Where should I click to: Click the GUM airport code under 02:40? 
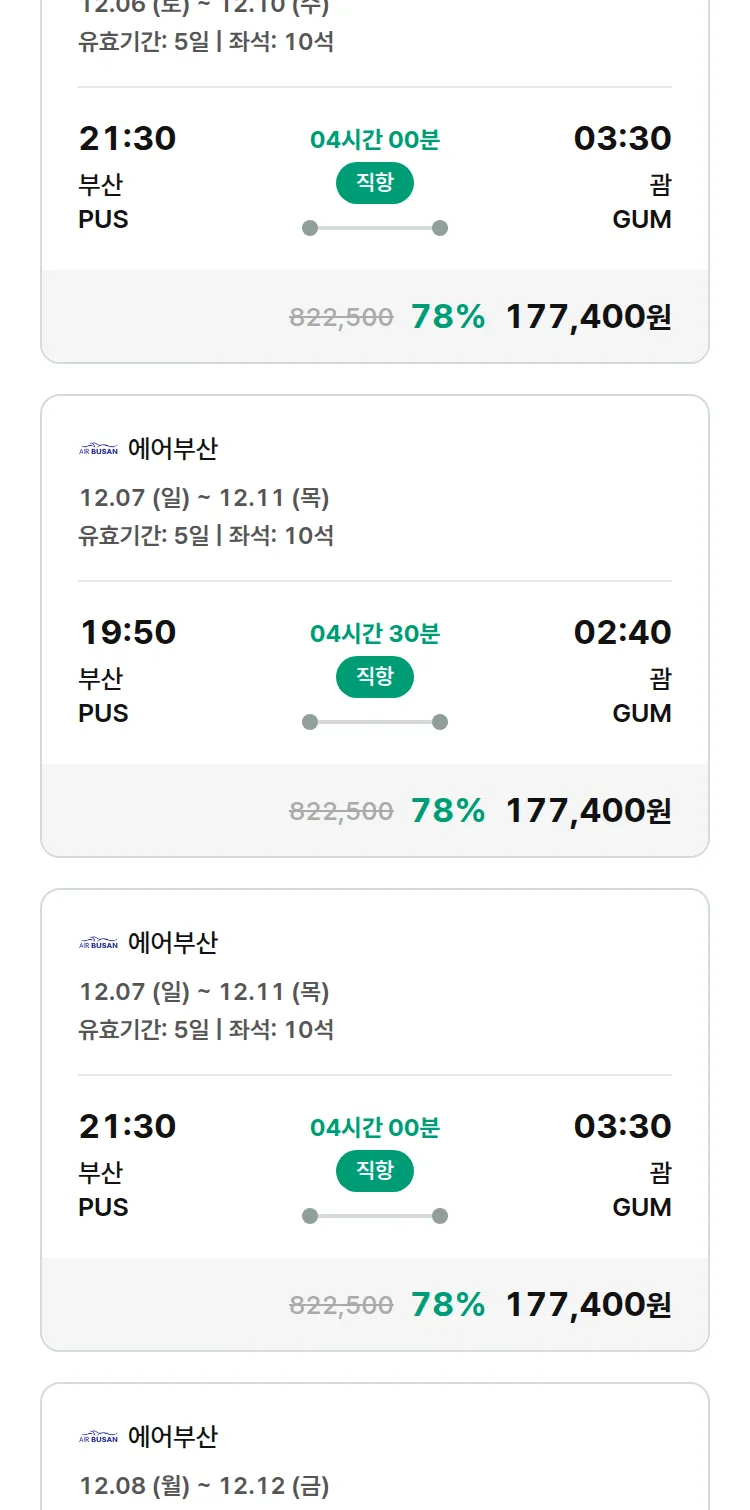[641, 713]
